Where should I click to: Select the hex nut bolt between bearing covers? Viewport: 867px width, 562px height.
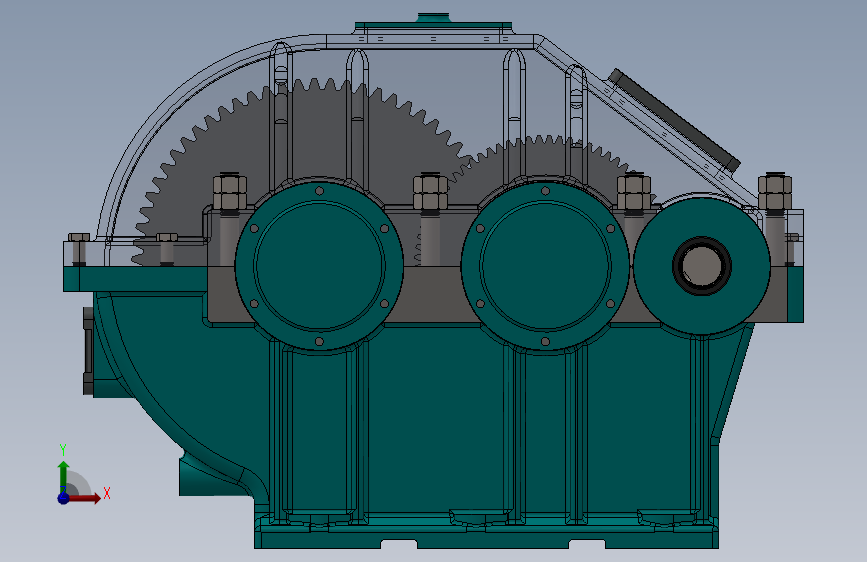[x=430, y=192]
